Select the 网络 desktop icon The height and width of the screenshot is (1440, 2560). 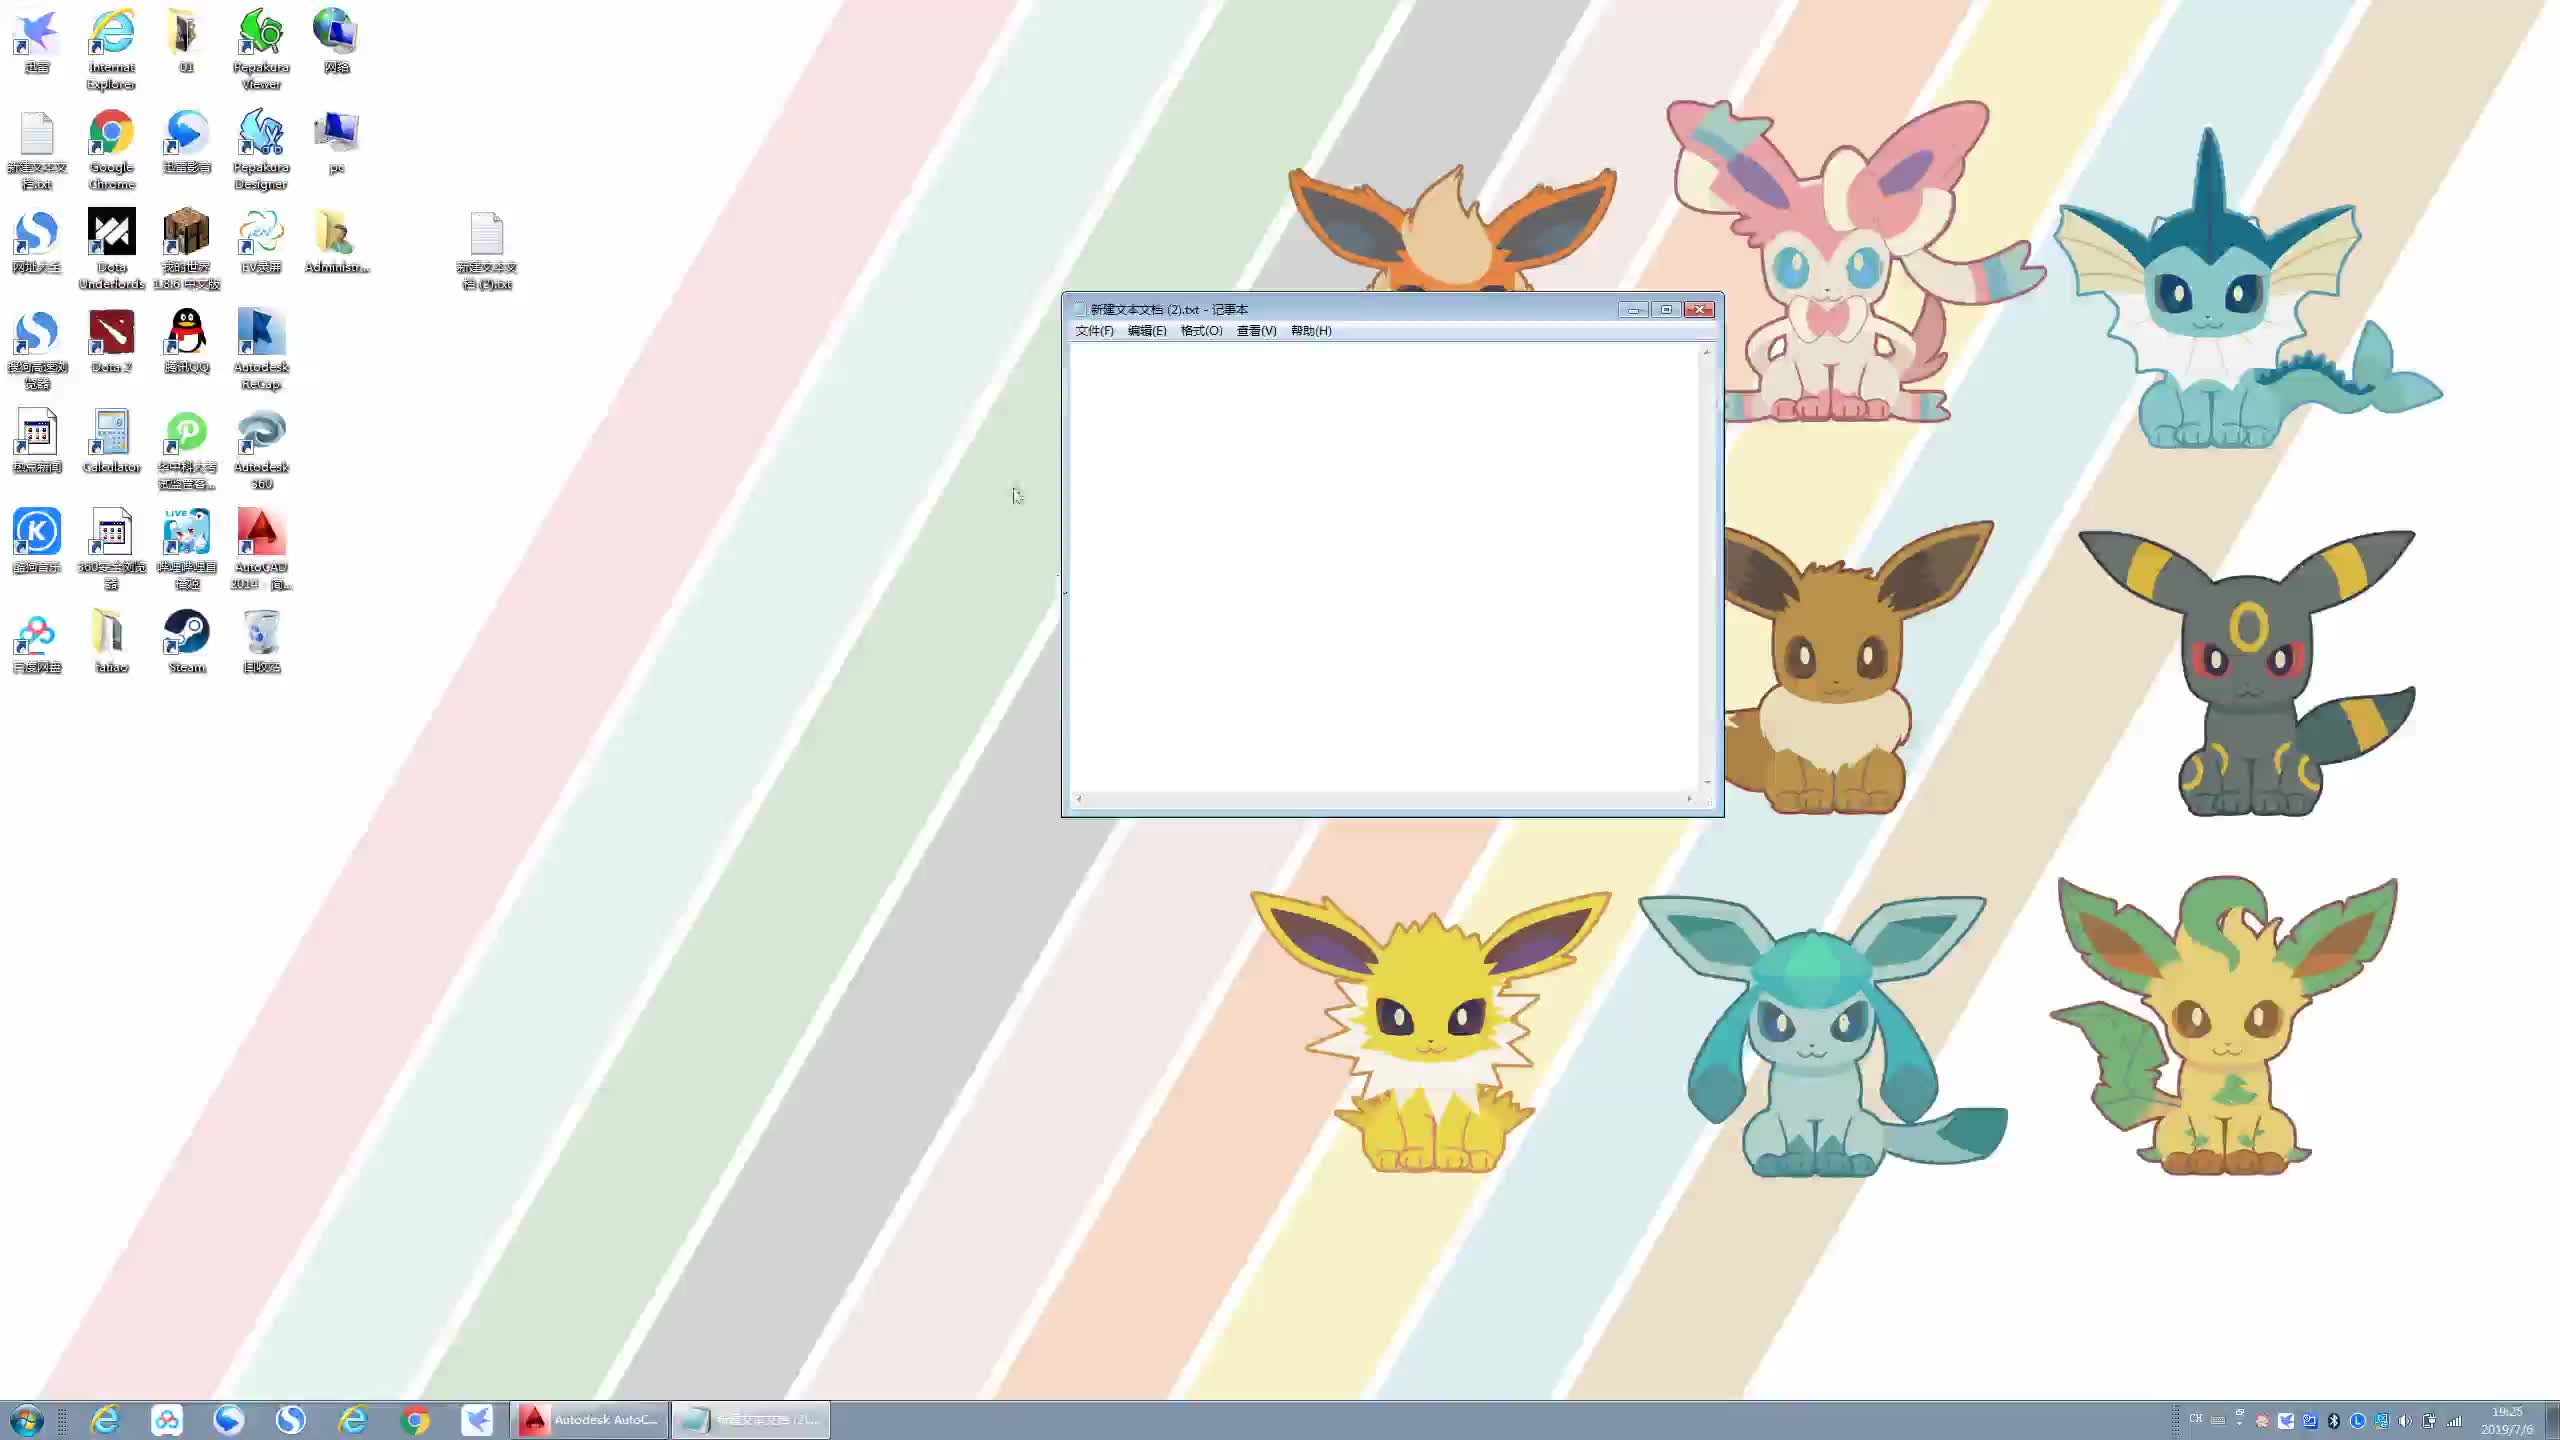point(336,42)
